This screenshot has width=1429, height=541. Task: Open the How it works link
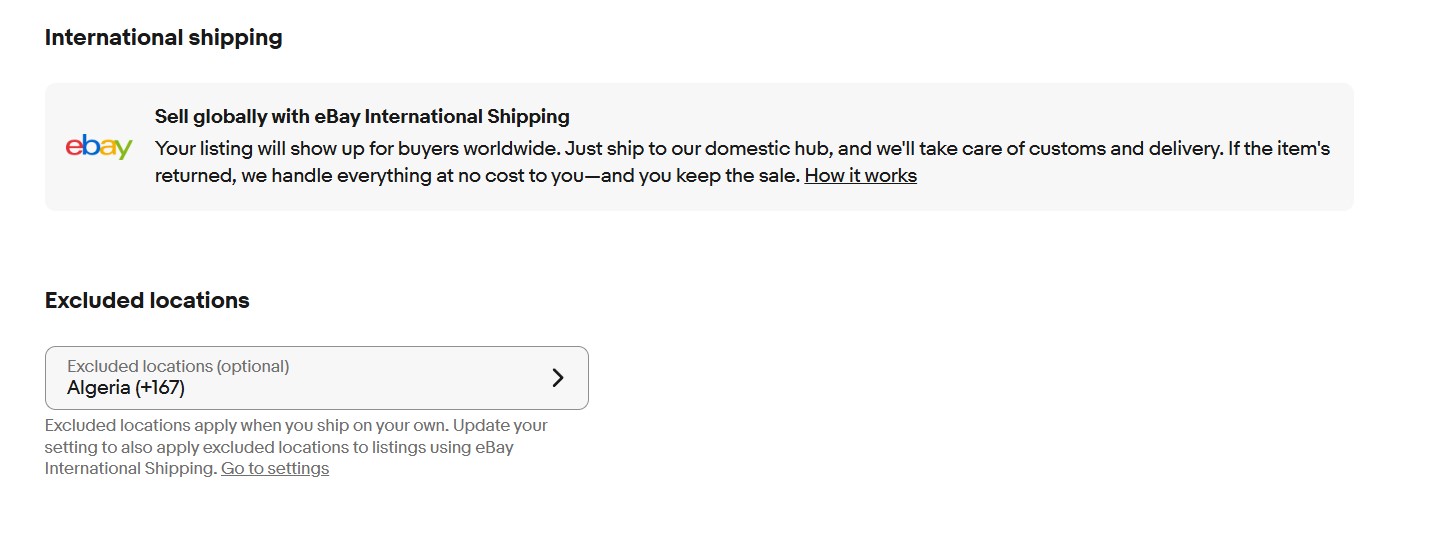pos(860,176)
